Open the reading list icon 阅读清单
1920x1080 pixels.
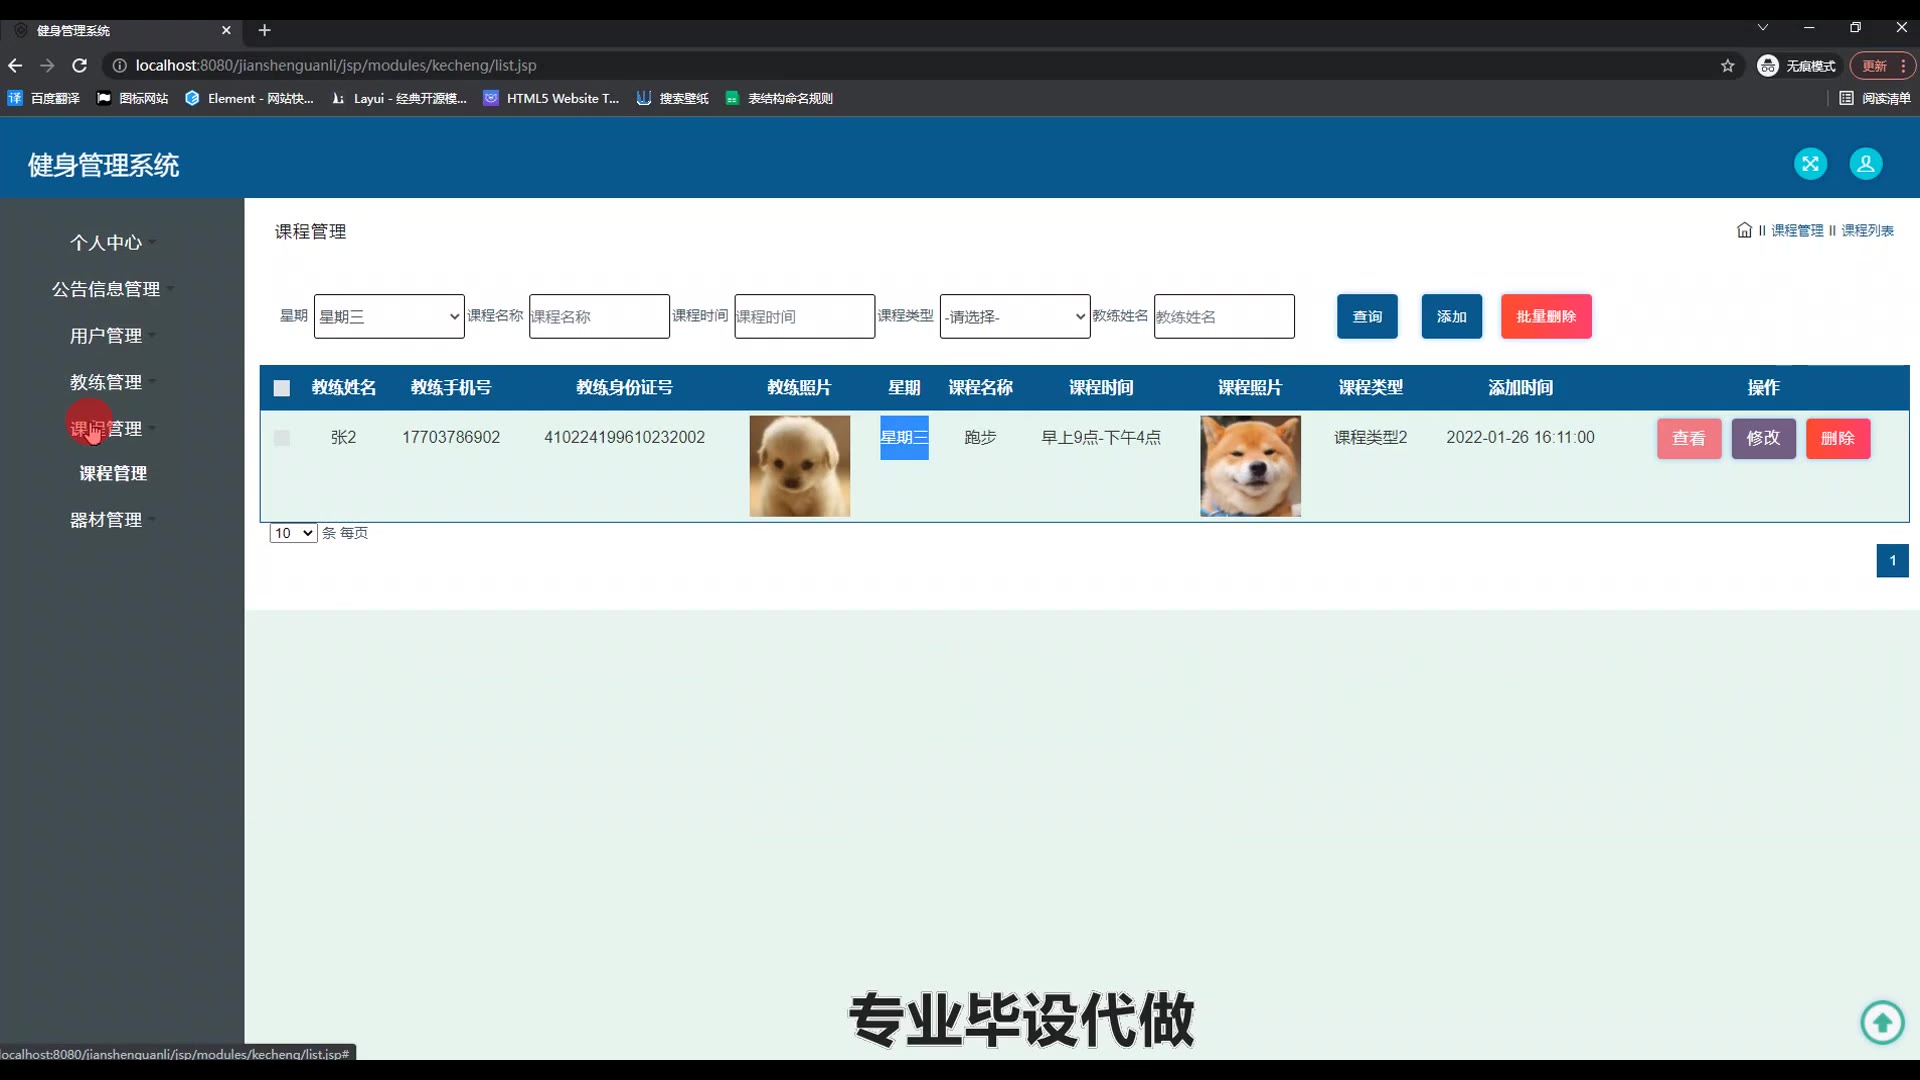click(x=1874, y=98)
